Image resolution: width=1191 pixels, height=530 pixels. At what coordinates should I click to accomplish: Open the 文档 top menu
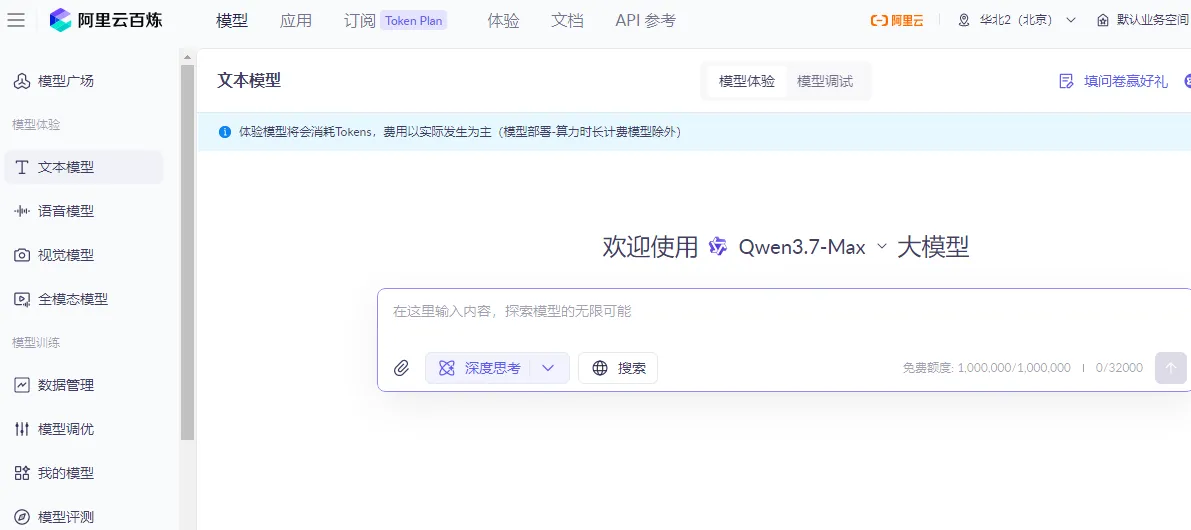click(567, 21)
